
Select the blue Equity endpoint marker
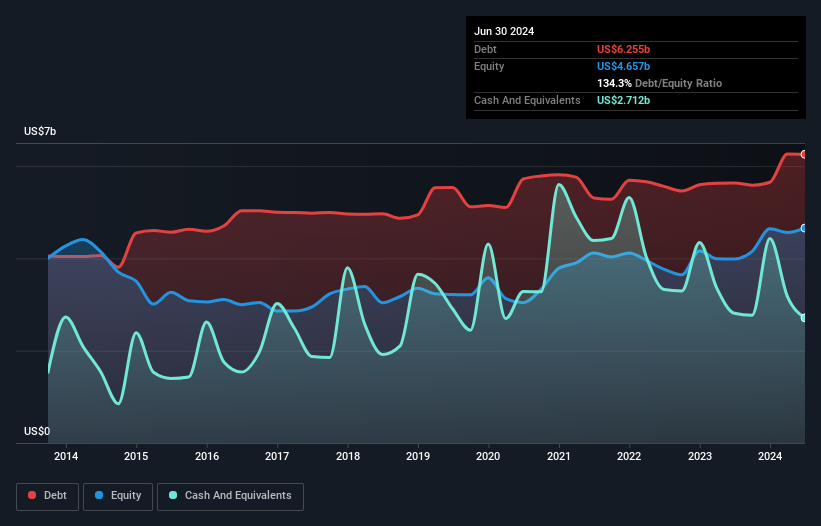(804, 228)
